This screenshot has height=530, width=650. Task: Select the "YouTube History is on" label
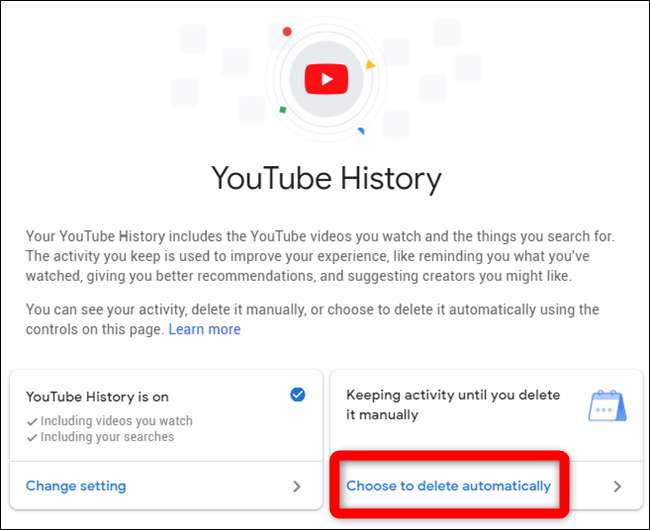pos(99,396)
